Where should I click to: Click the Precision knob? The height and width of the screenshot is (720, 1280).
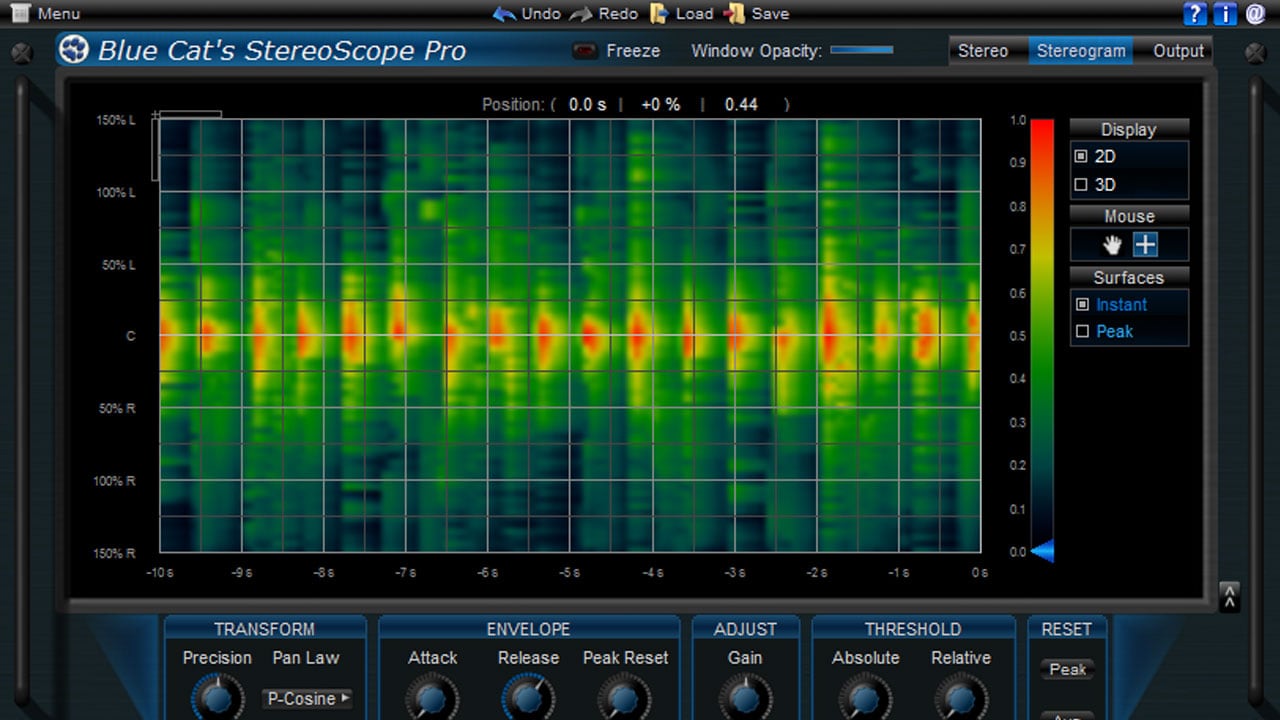click(x=217, y=697)
